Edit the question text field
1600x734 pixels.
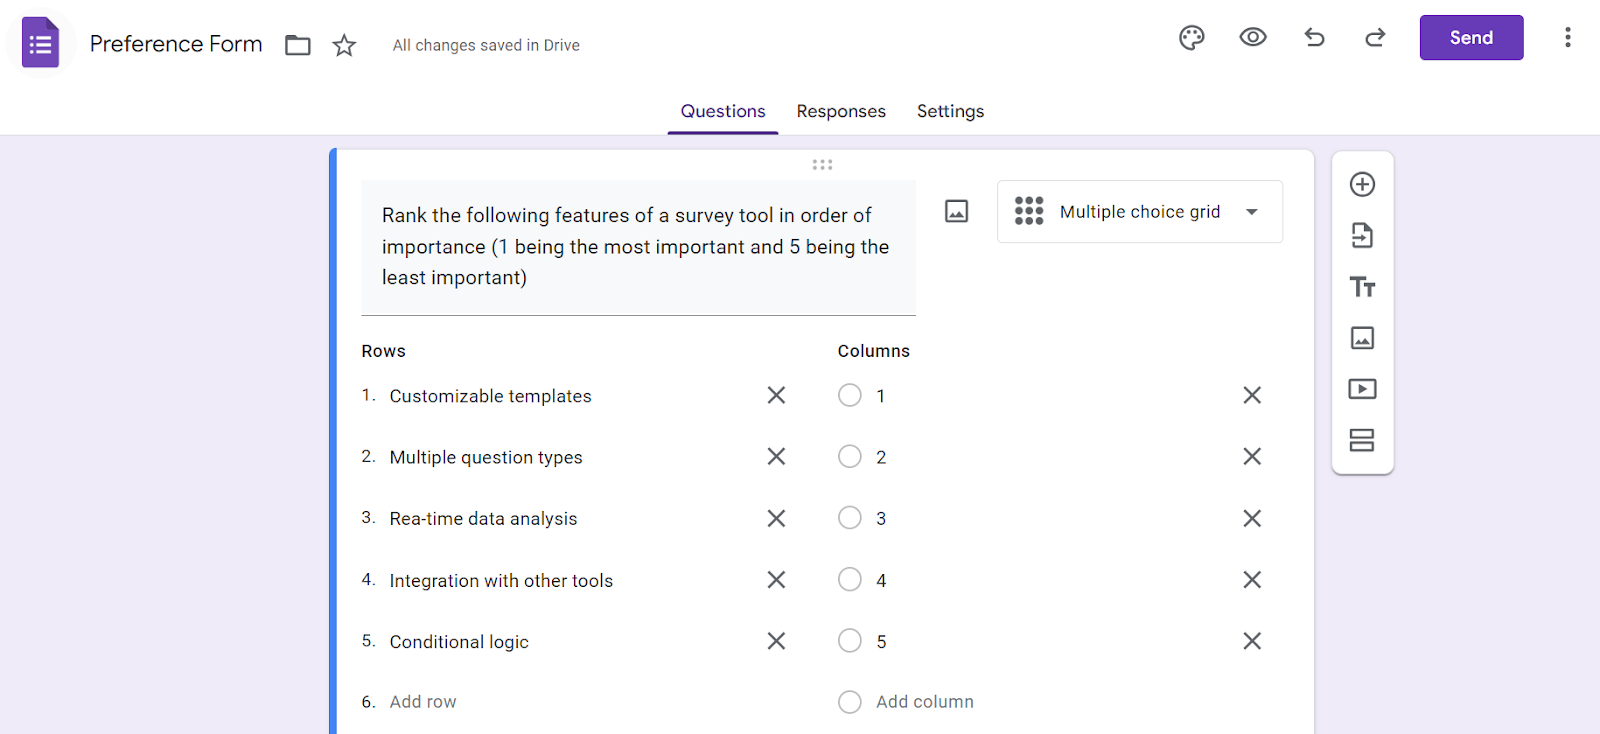(638, 247)
